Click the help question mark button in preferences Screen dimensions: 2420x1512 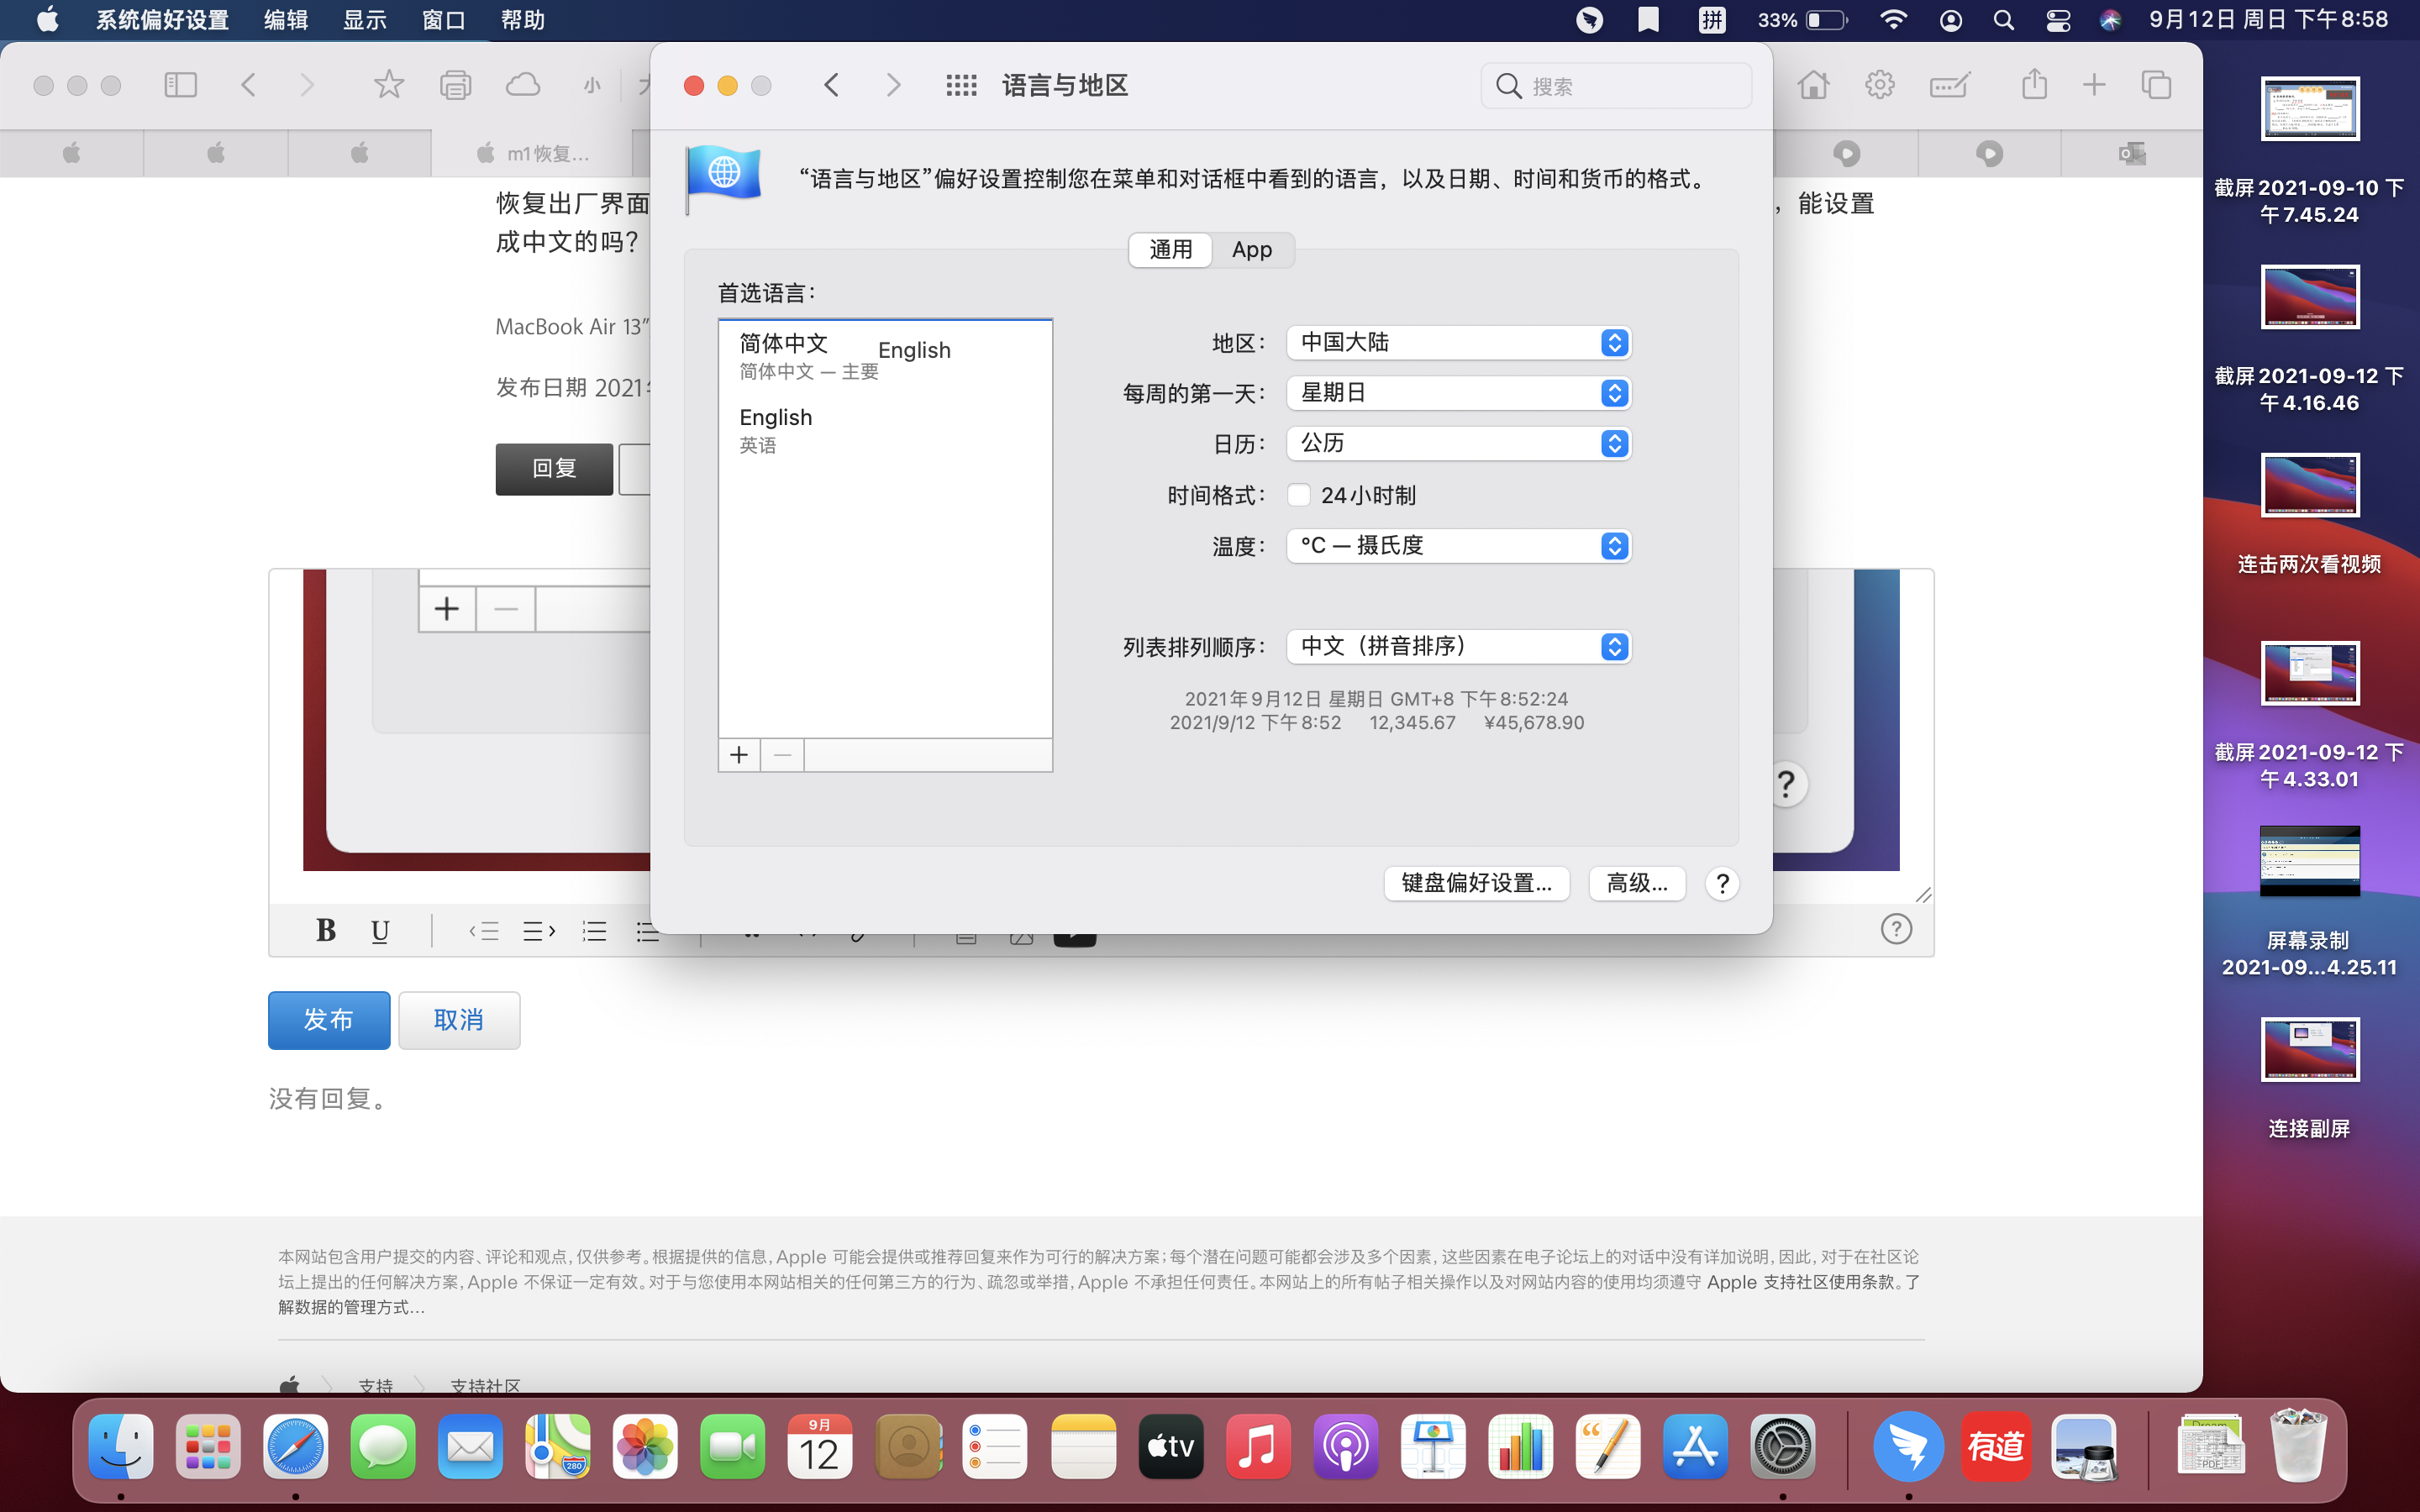point(1722,884)
